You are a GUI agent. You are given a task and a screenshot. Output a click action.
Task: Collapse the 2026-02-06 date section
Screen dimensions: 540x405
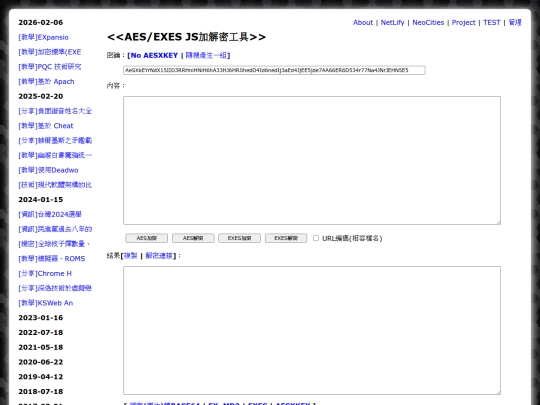click(41, 22)
